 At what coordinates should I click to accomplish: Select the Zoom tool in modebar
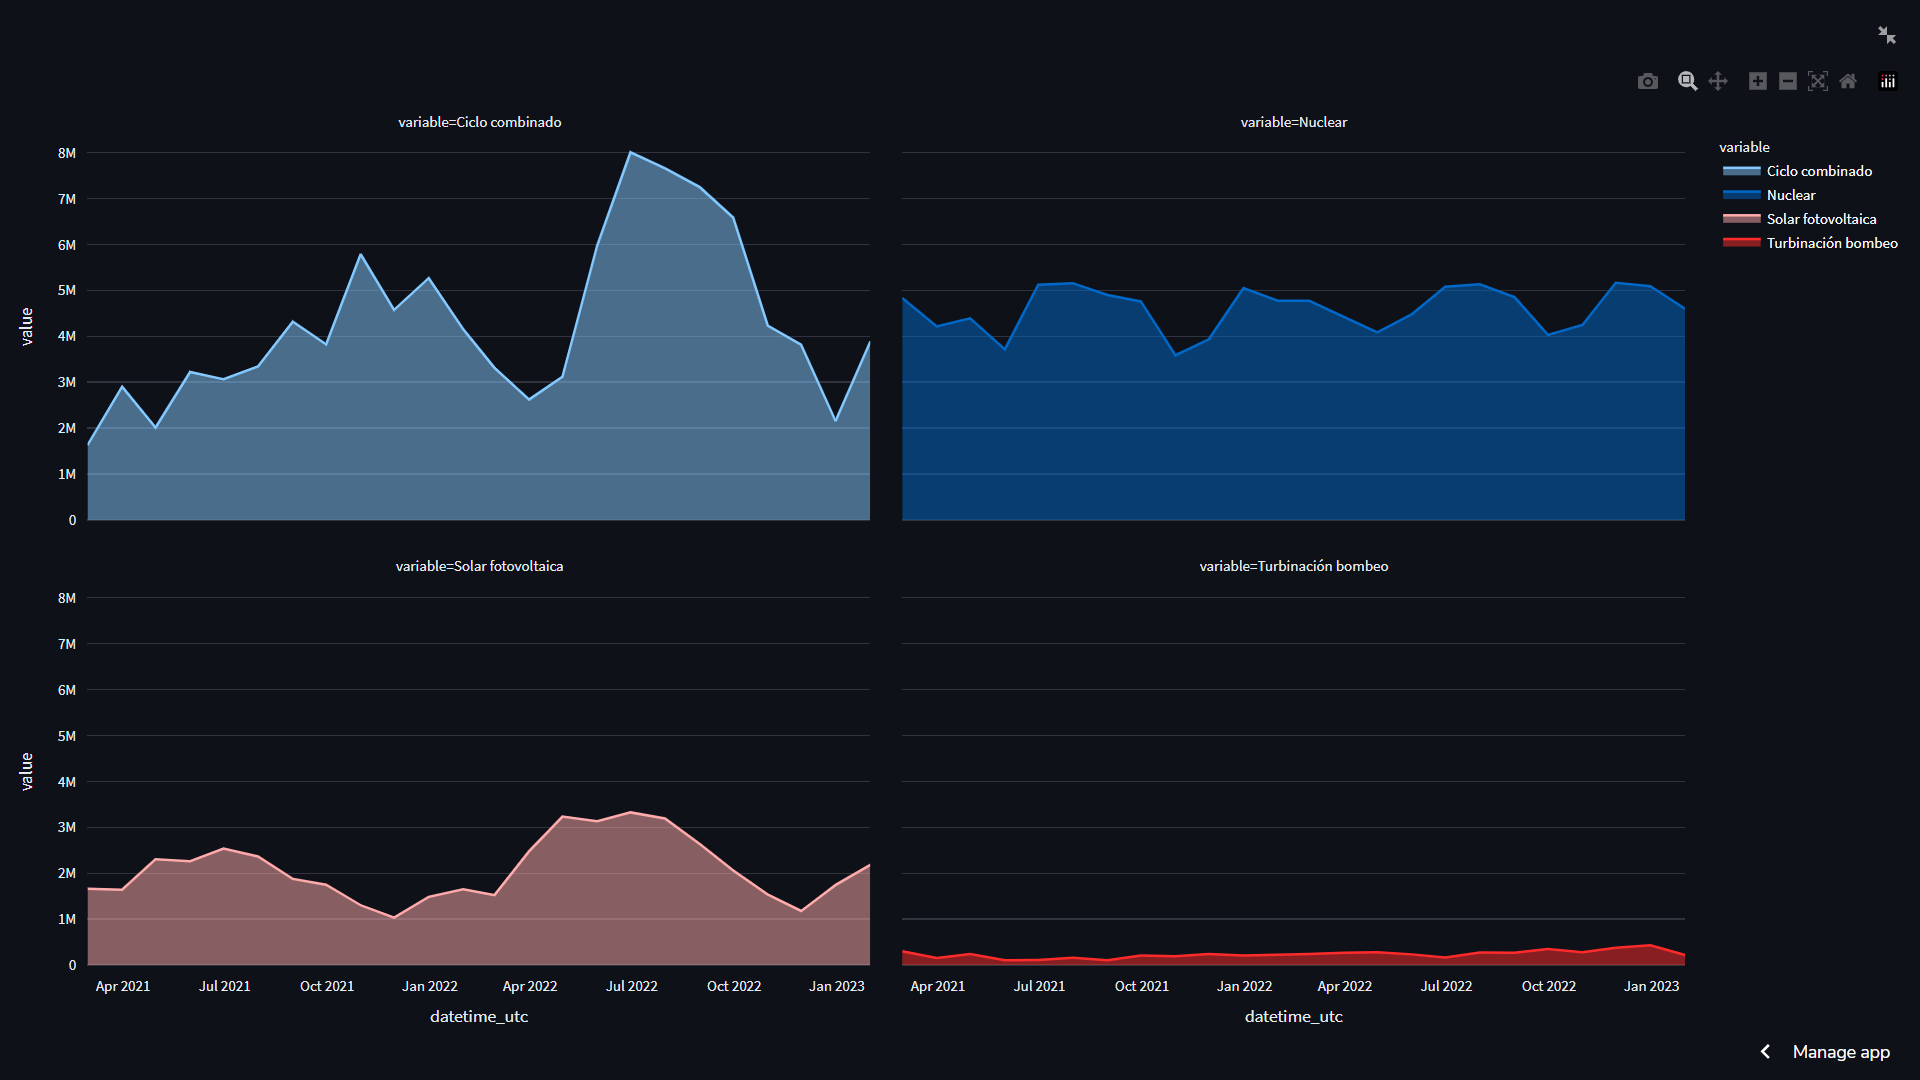coord(1687,81)
